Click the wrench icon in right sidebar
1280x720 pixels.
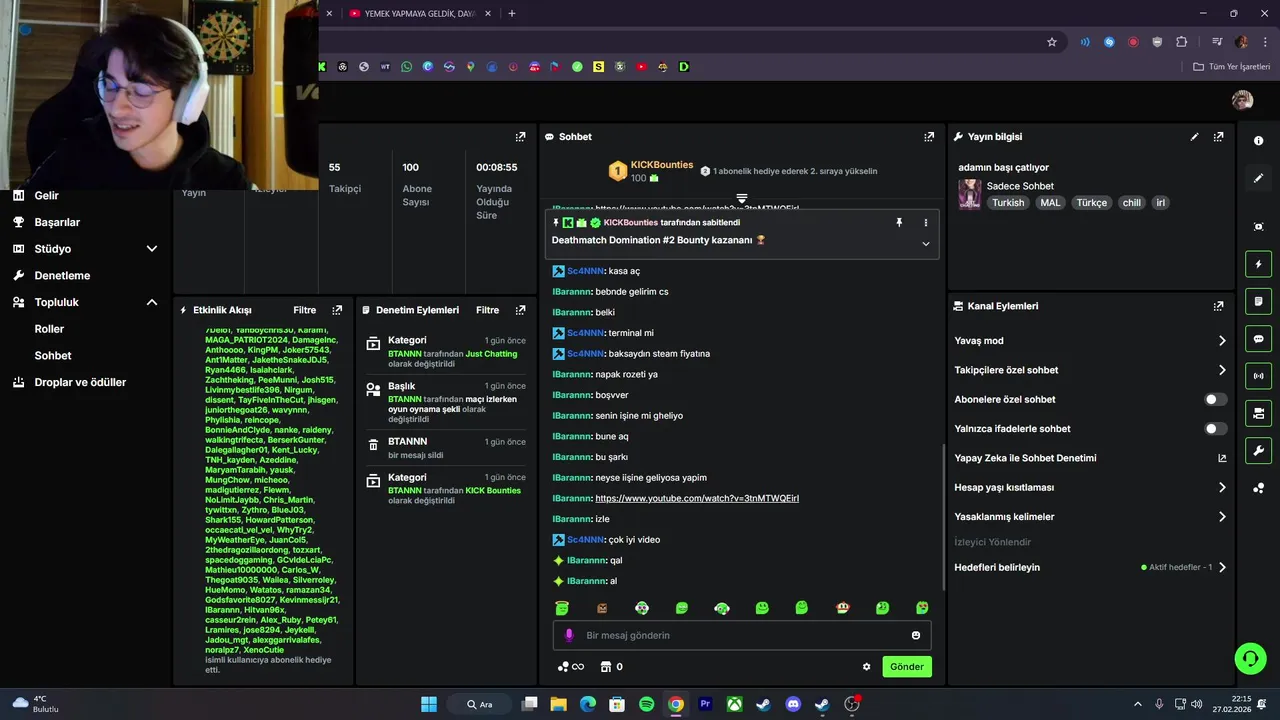click(x=1259, y=450)
